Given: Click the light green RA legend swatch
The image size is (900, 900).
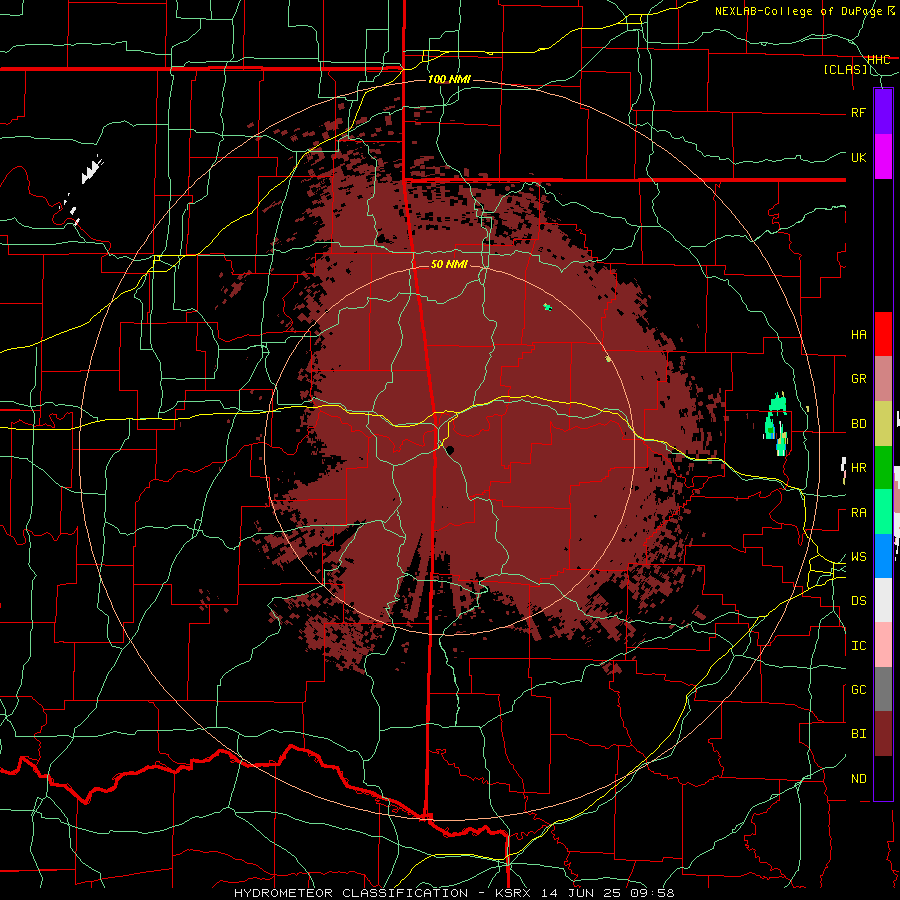Looking at the screenshot, I should click(x=883, y=512).
